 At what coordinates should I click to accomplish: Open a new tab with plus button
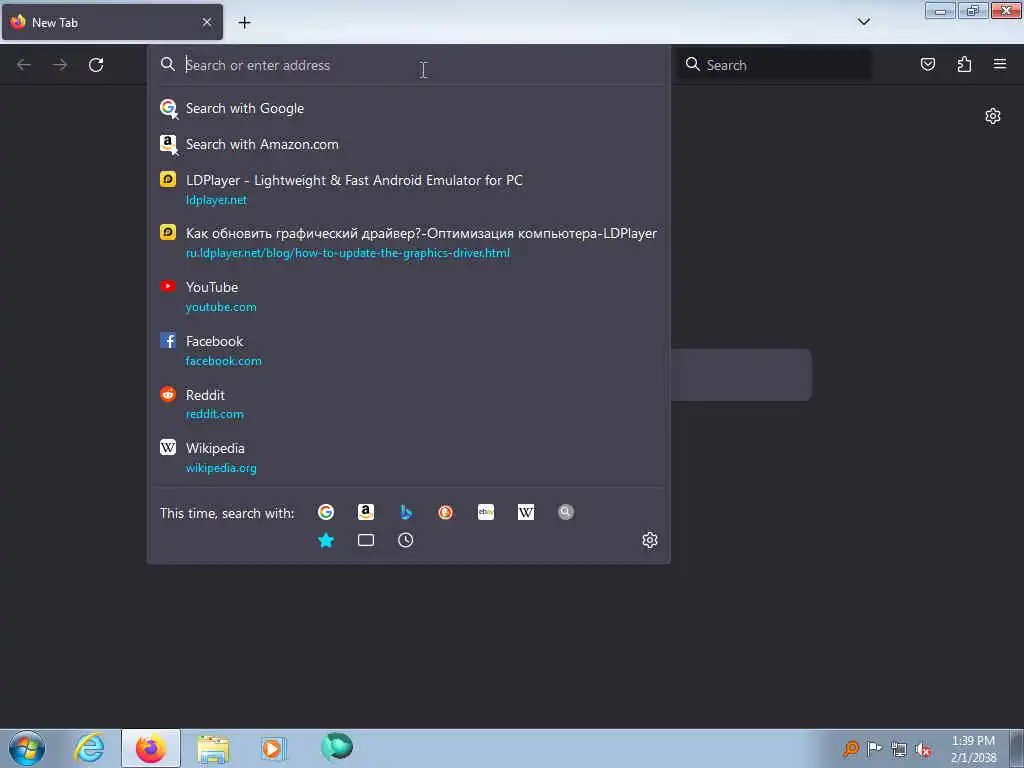pyautogui.click(x=244, y=23)
